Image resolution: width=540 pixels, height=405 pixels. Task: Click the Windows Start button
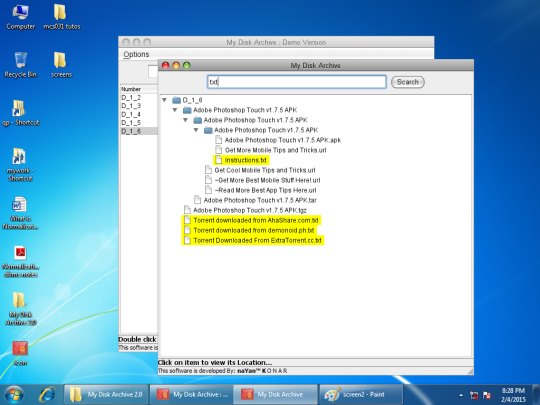click(14, 395)
